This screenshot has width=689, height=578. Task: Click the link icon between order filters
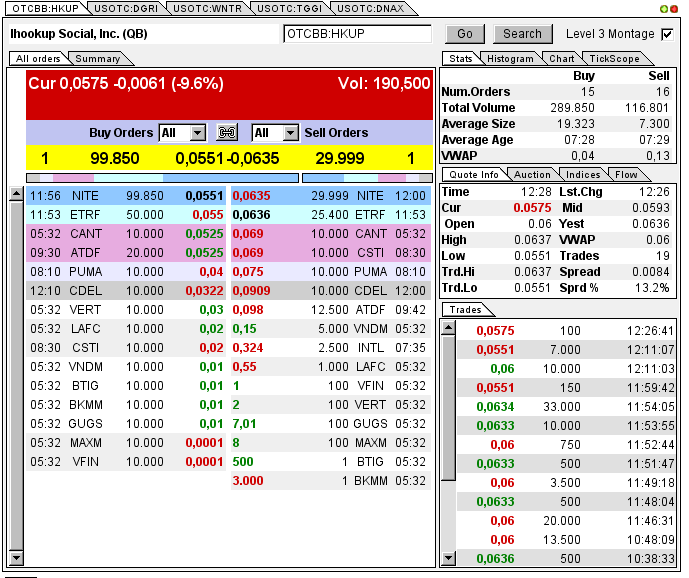[x=227, y=133]
